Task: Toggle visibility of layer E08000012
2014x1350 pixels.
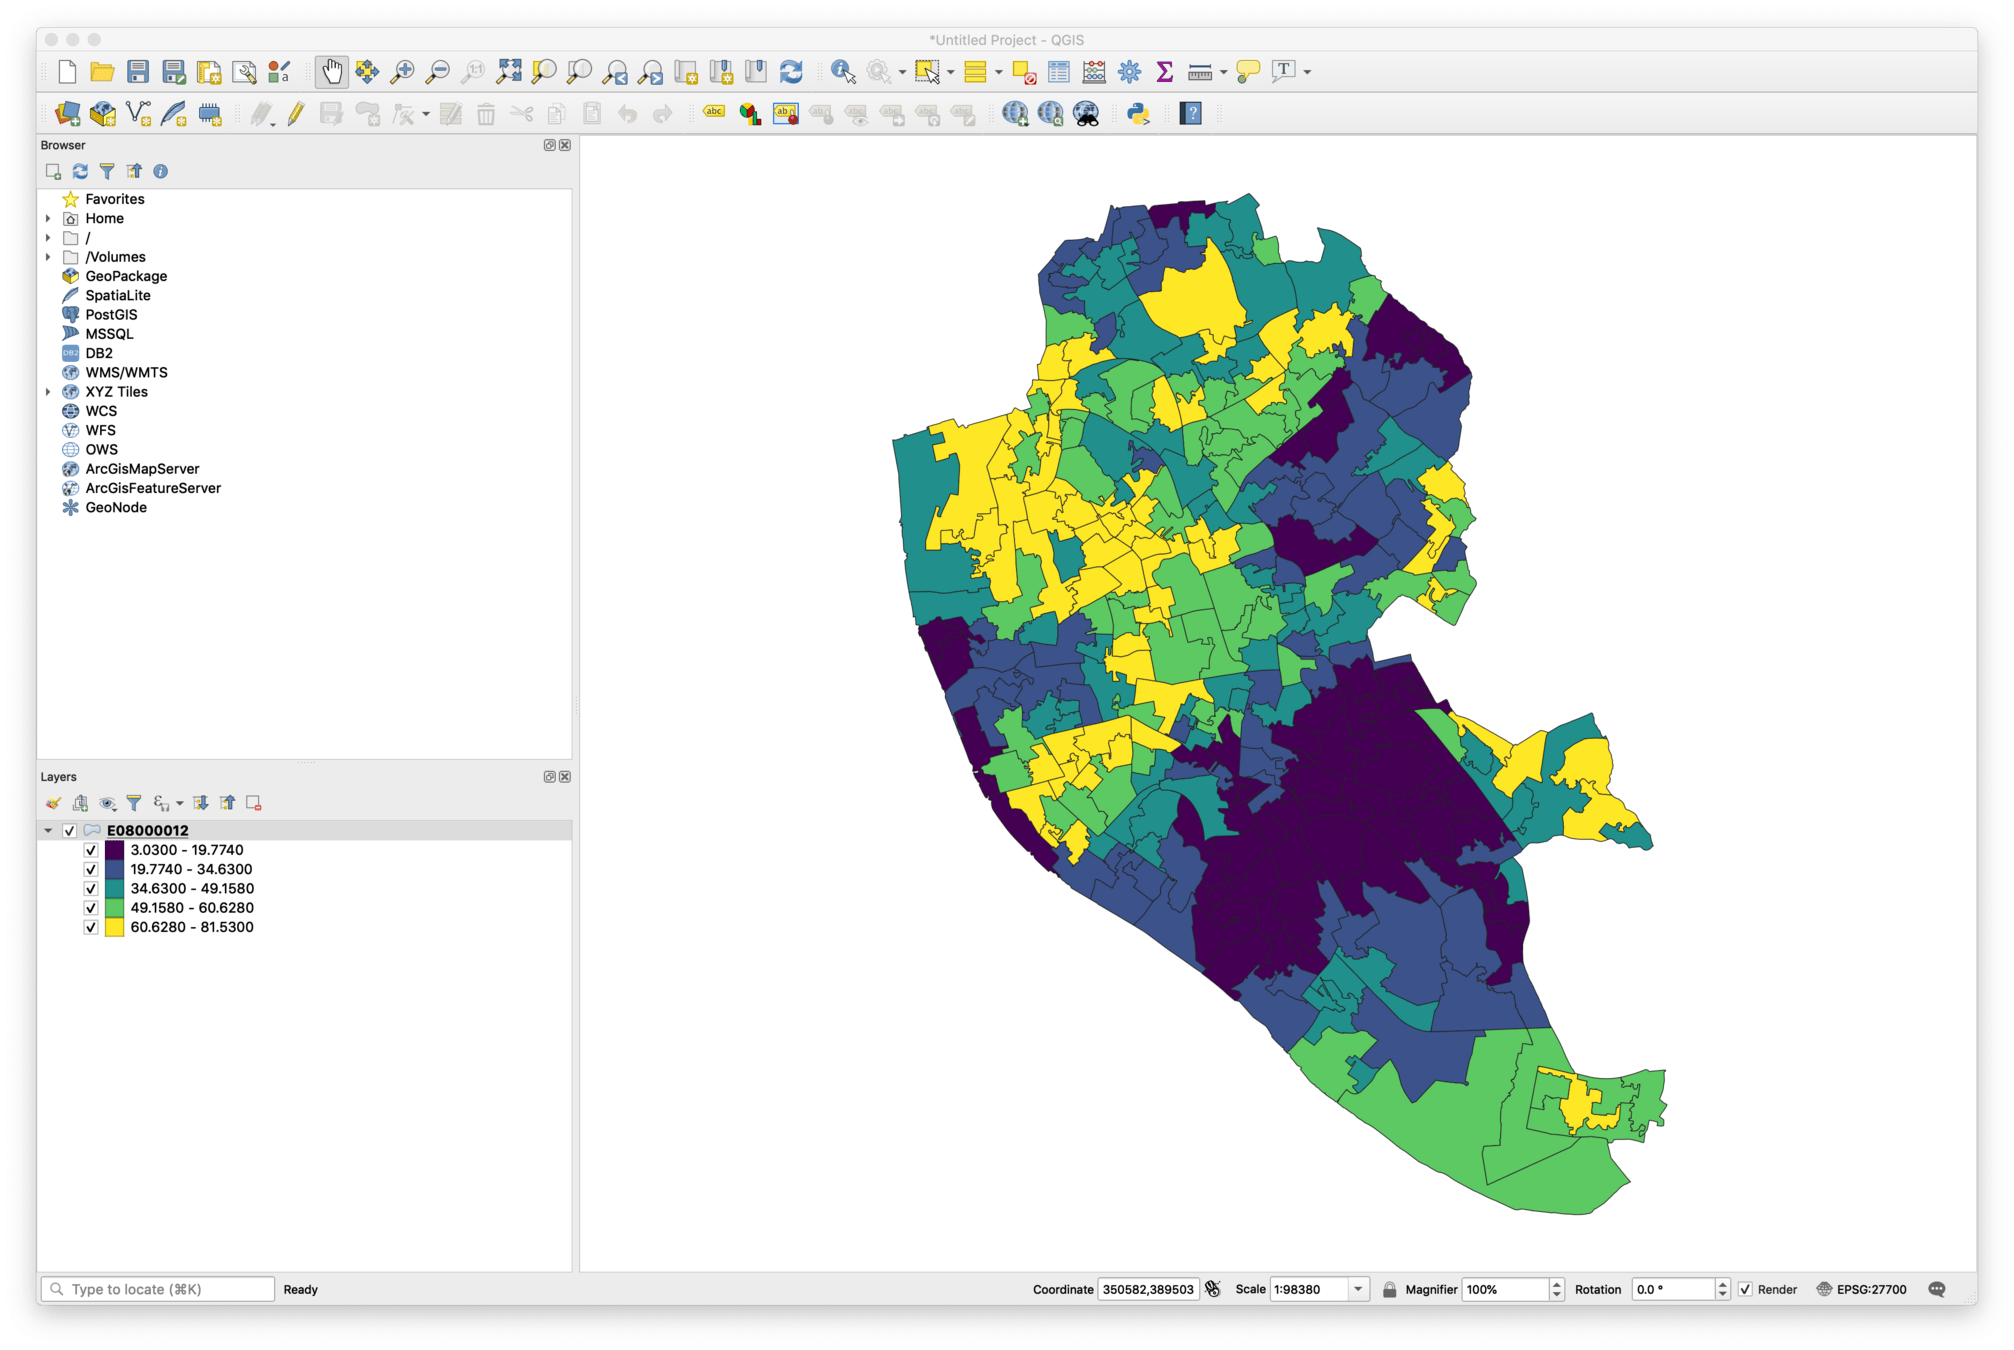Action: tap(70, 830)
